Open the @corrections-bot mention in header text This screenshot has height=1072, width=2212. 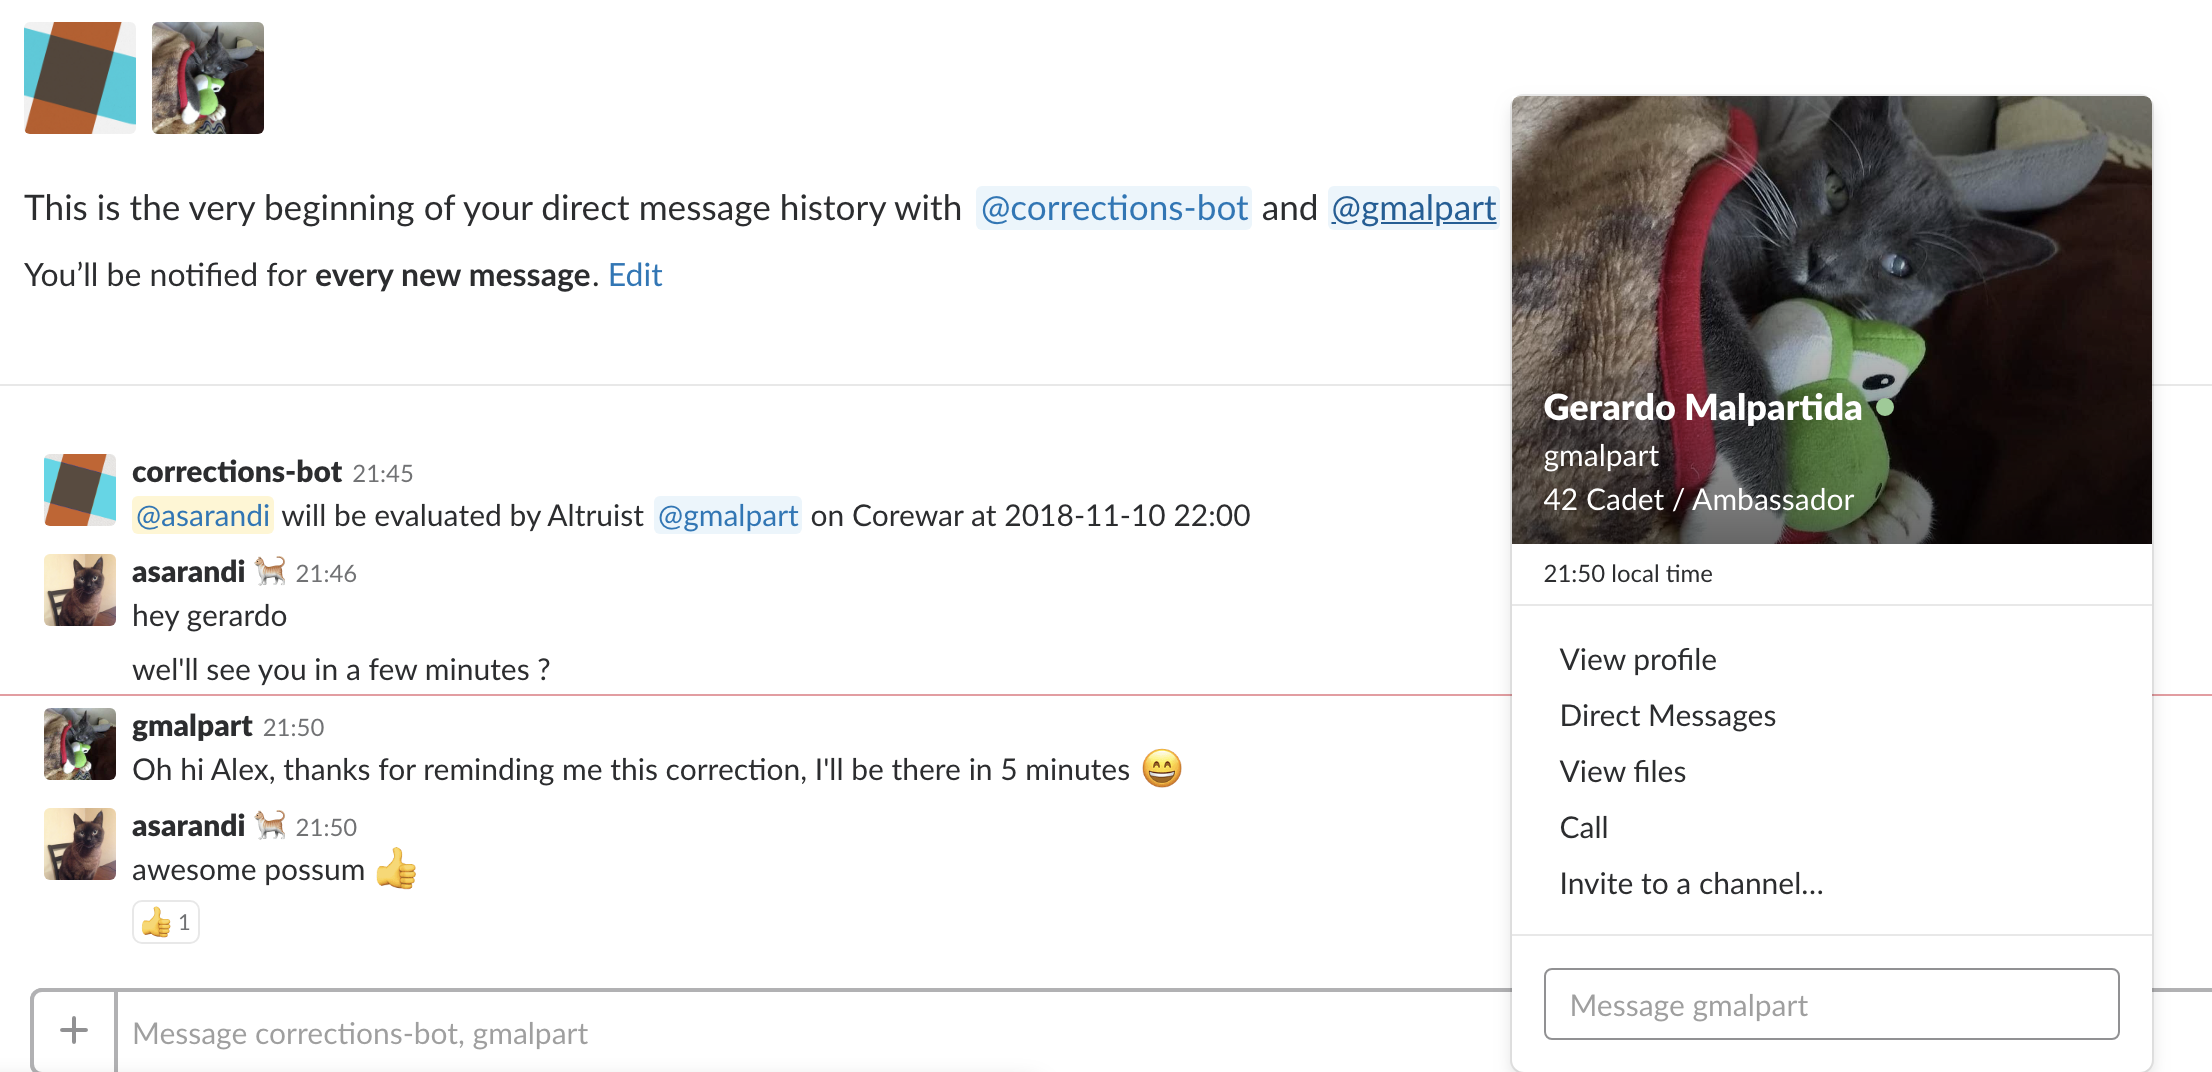click(1114, 208)
